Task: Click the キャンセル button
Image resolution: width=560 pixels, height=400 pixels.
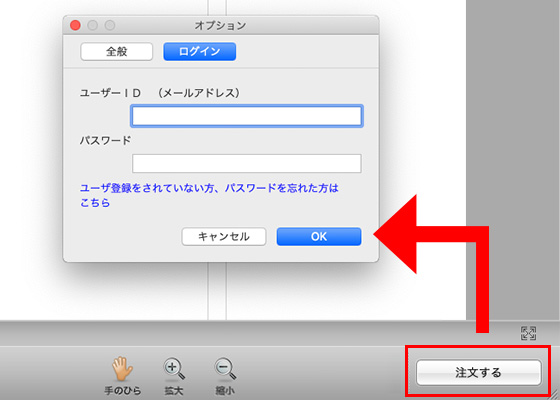Action: tap(224, 236)
